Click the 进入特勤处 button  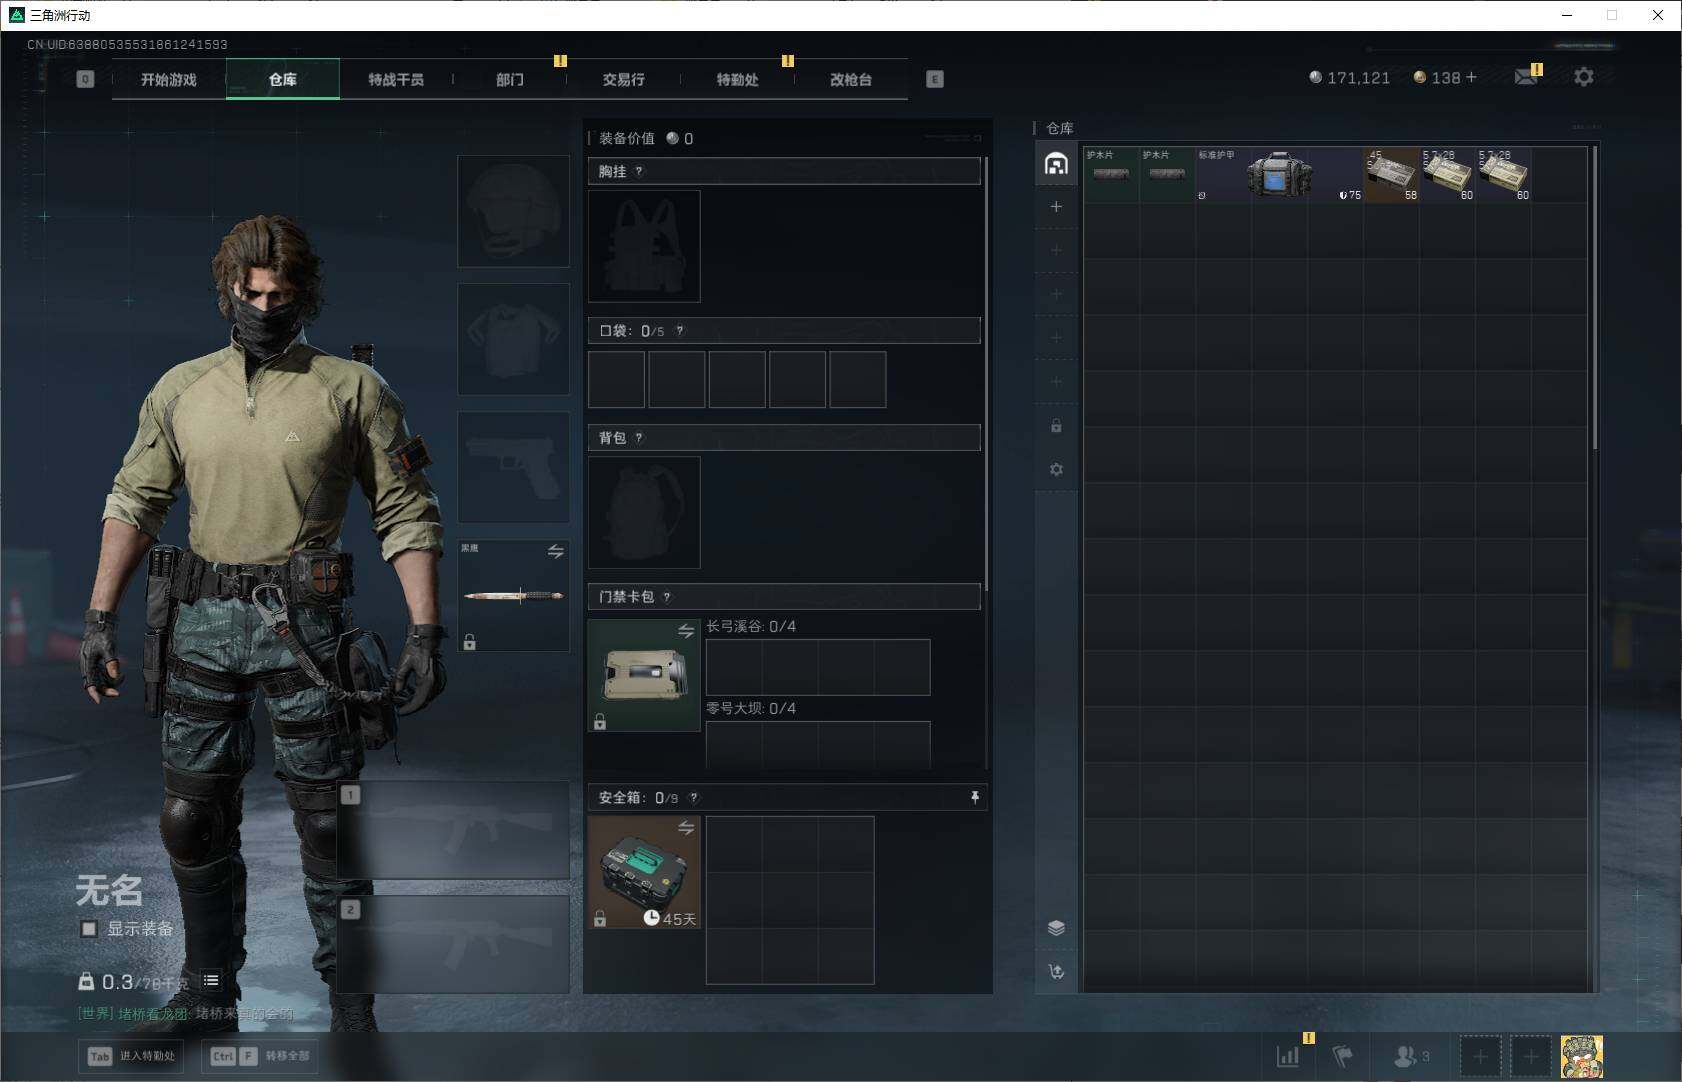pos(132,1056)
